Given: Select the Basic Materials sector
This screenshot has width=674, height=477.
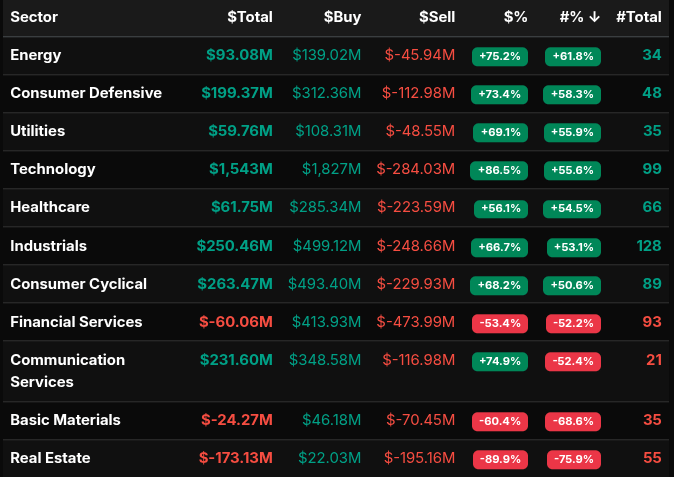Looking at the screenshot, I should tap(65, 420).
